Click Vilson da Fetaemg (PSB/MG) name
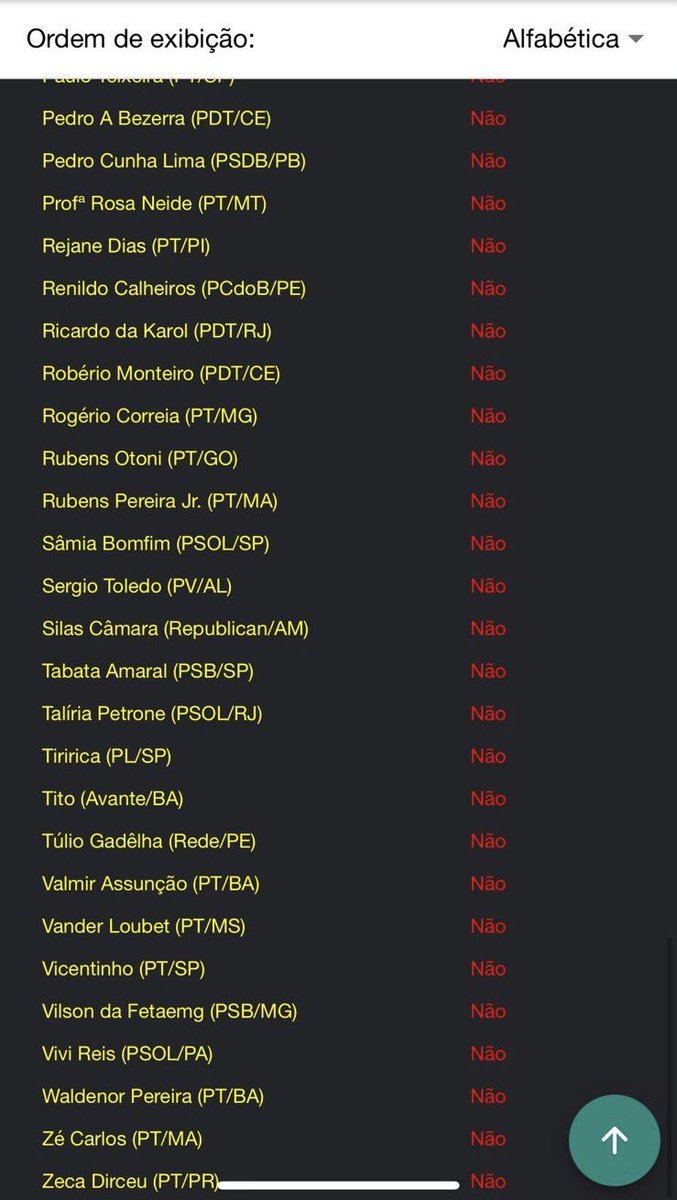The width and height of the screenshot is (677, 1200). tap(170, 1011)
